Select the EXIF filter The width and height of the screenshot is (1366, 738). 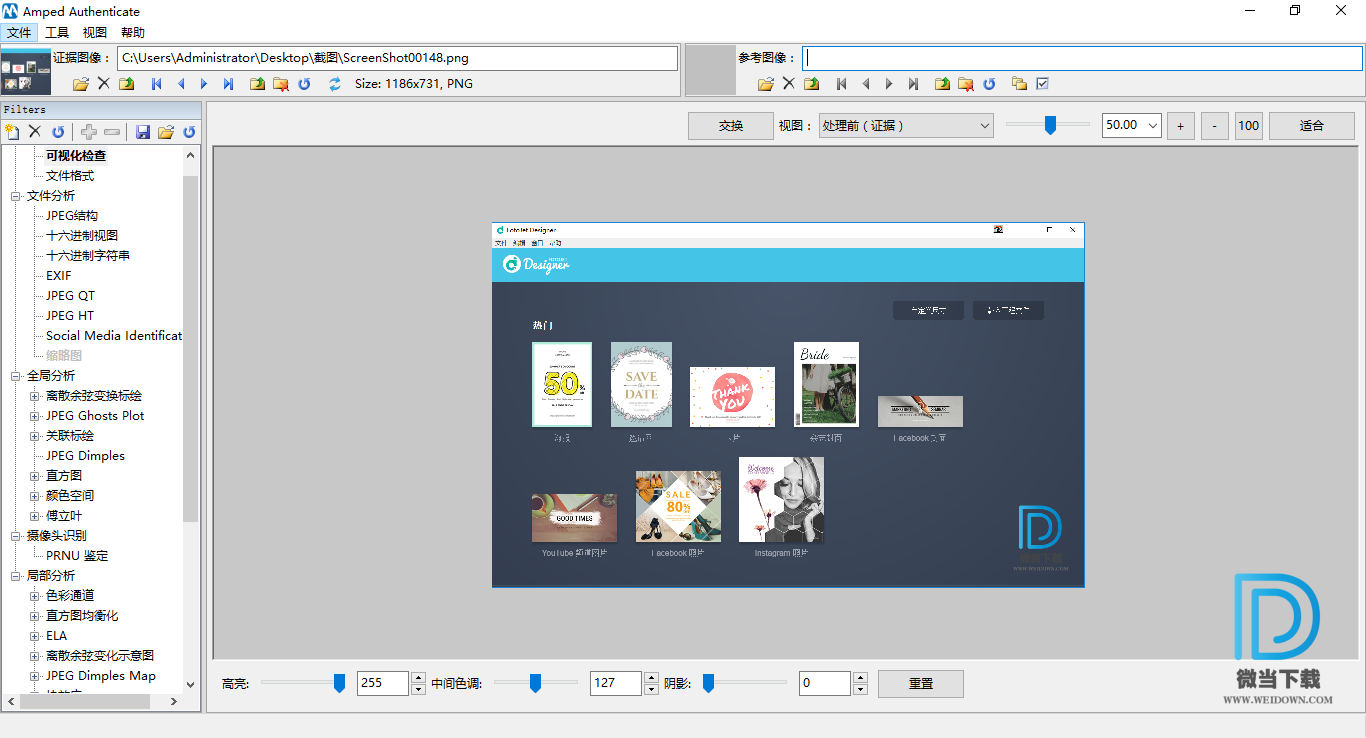click(x=59, y=276)
